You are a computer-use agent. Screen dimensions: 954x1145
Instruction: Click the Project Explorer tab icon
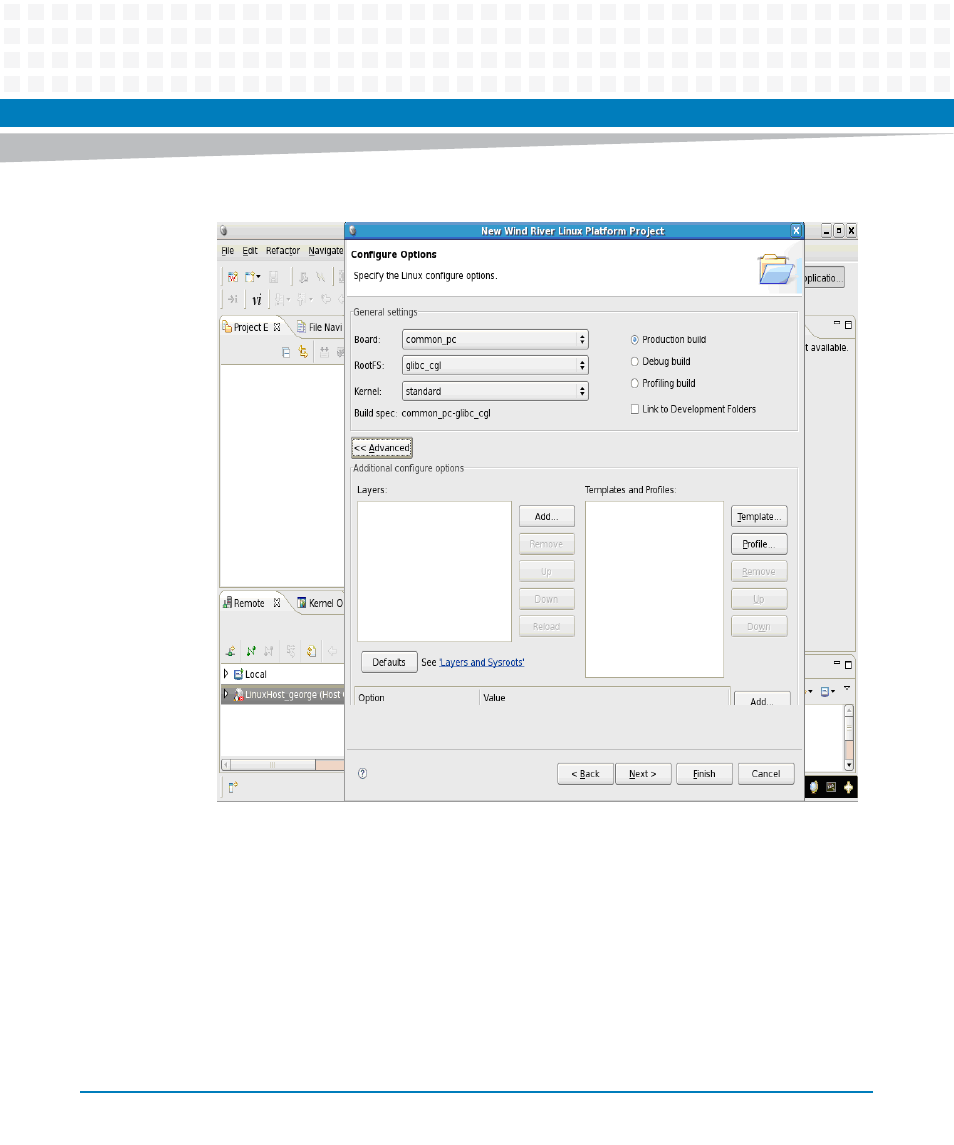pos(227,327)
